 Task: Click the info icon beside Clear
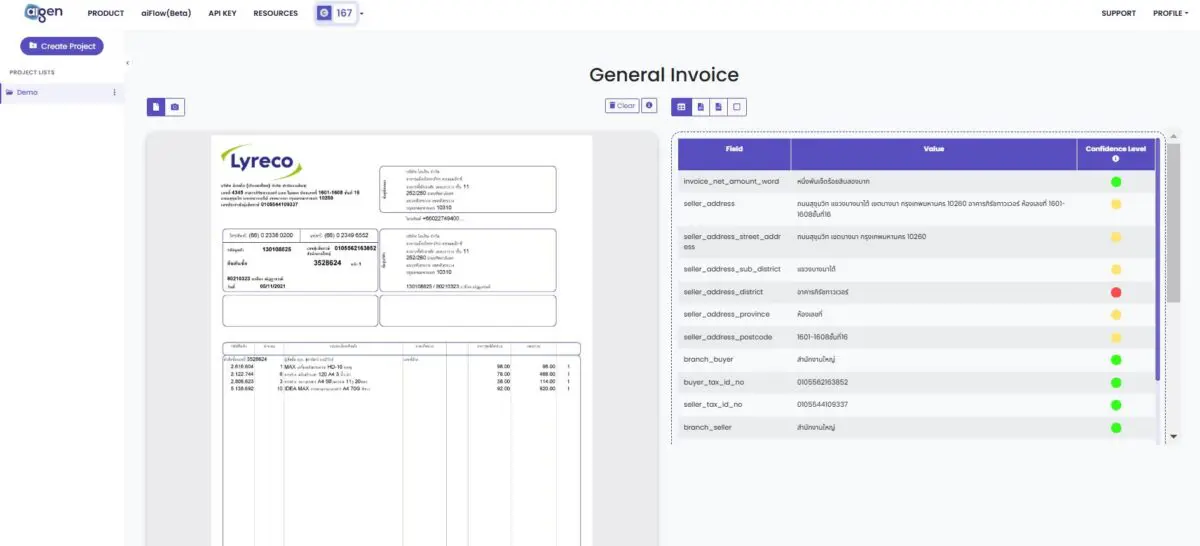click(649, 105)
